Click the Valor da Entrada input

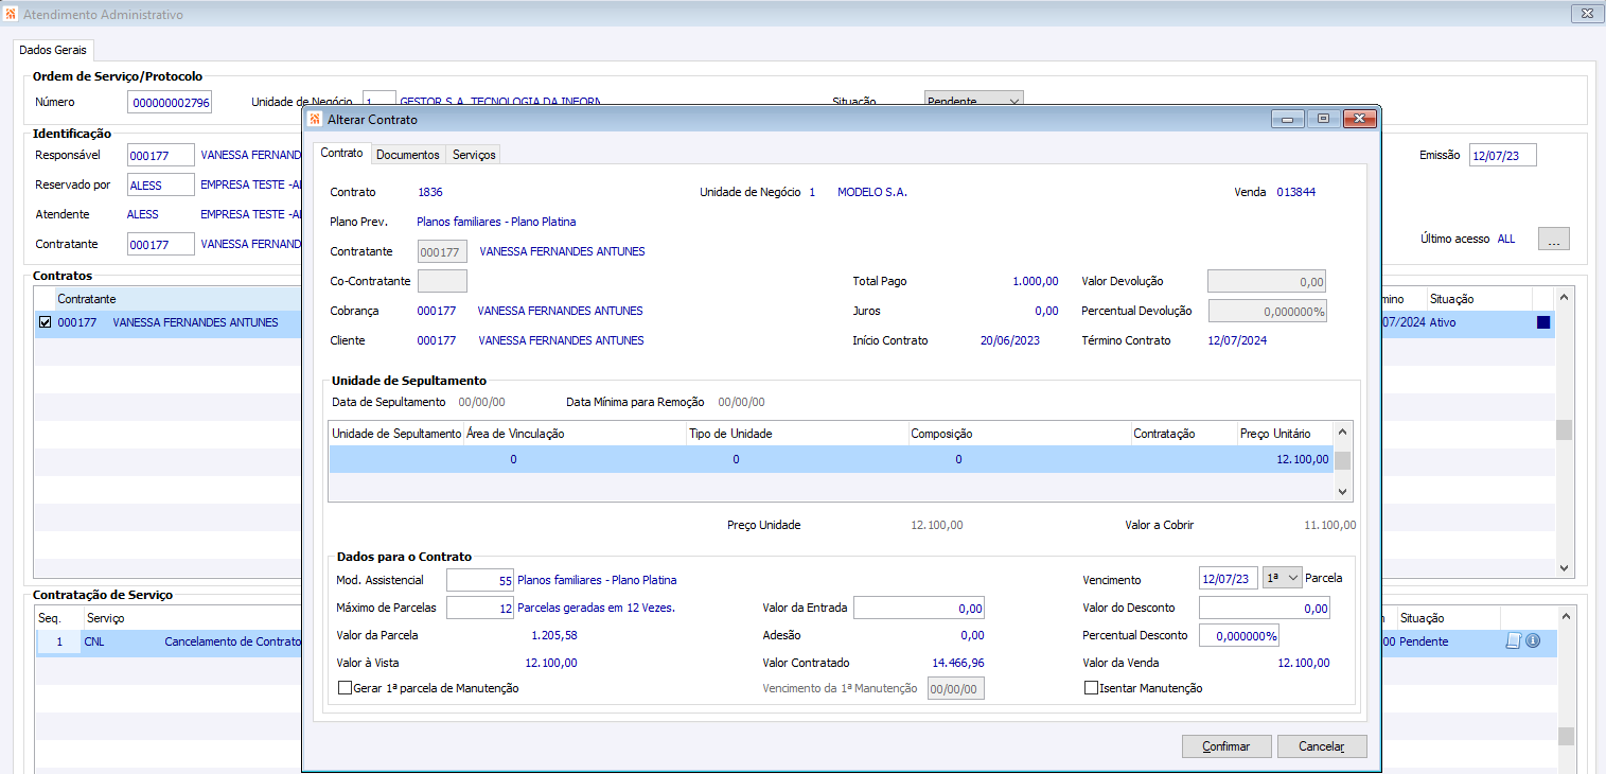tap(919, 608)
